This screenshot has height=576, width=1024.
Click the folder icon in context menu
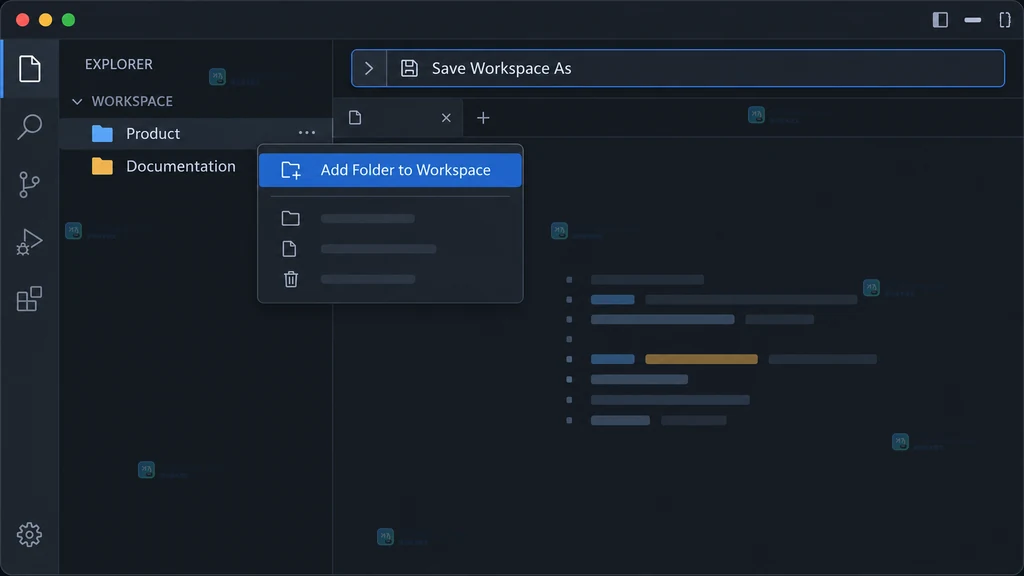[291, 218]
